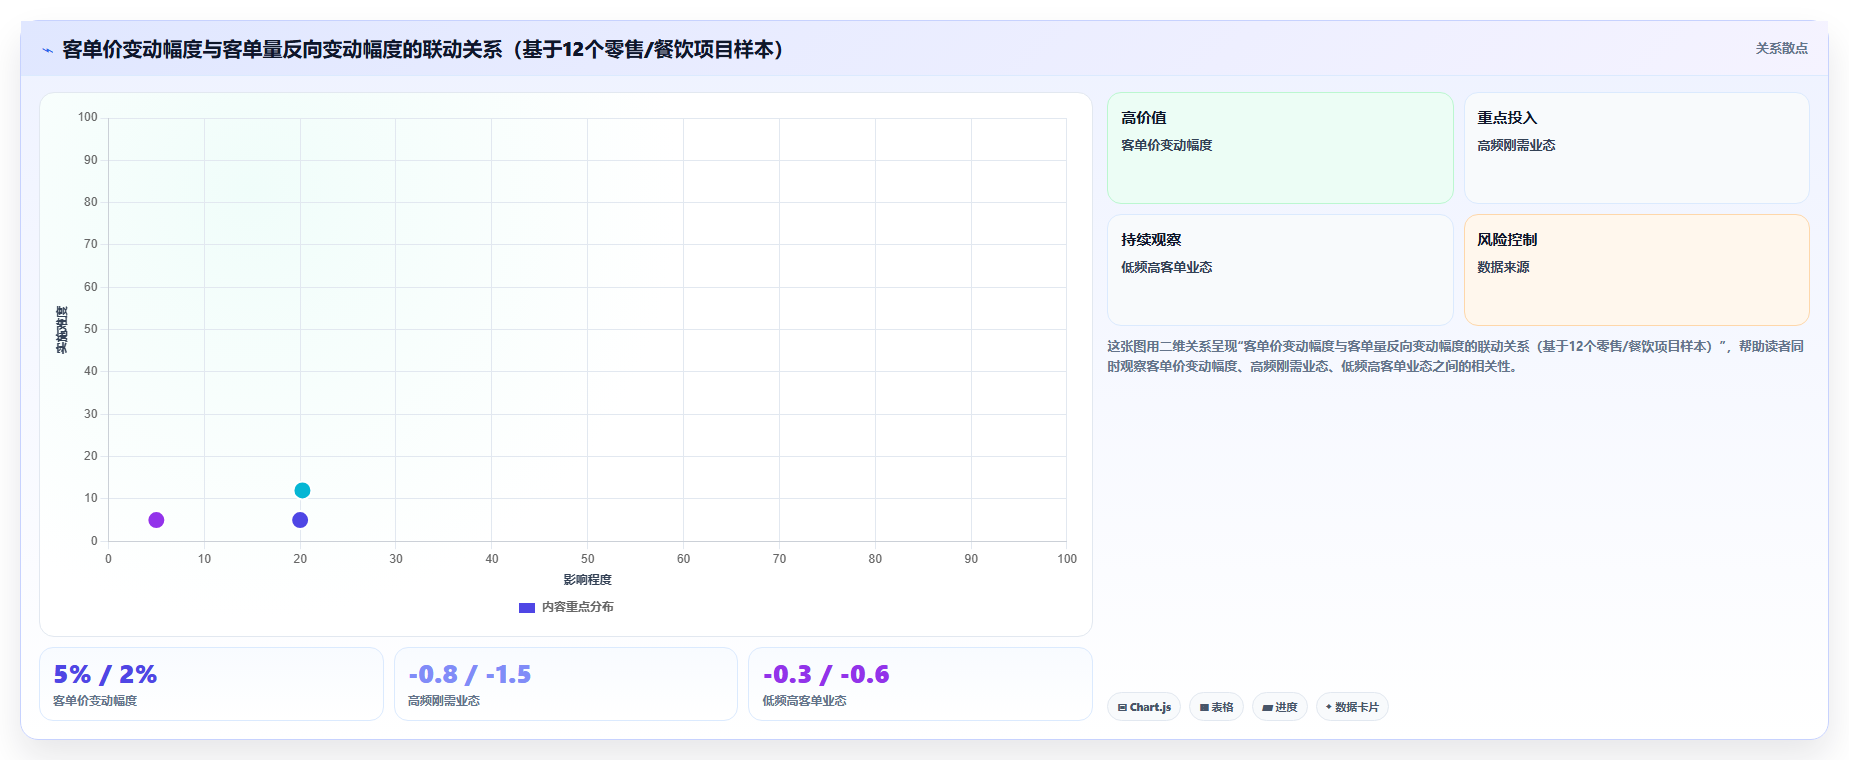Select the 风险控制 quadrant card
This screenshot has width=1849, height=760.
[1636, 270]
